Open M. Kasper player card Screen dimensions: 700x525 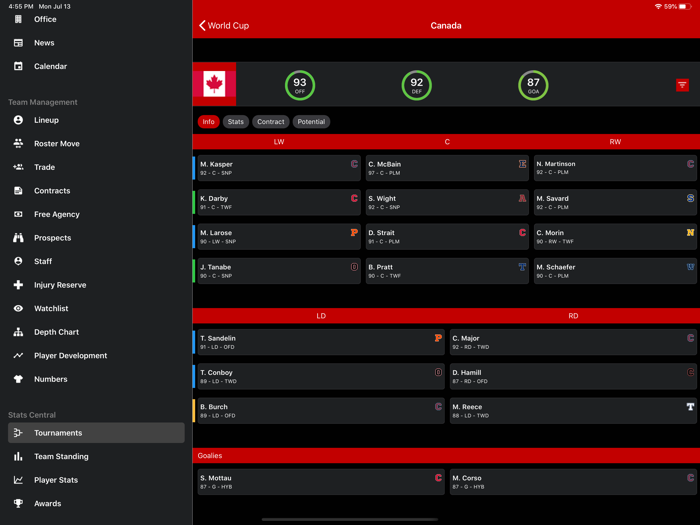point(279,168)
